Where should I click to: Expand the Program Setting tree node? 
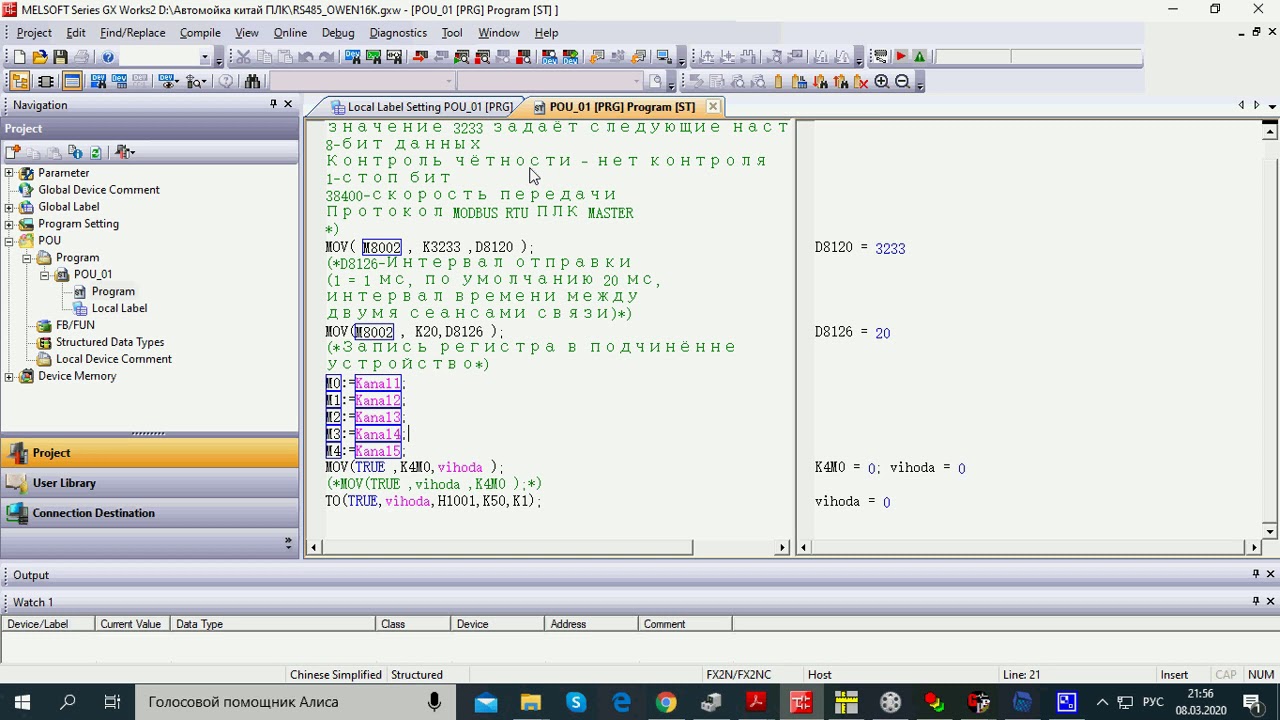coord(9,224)
